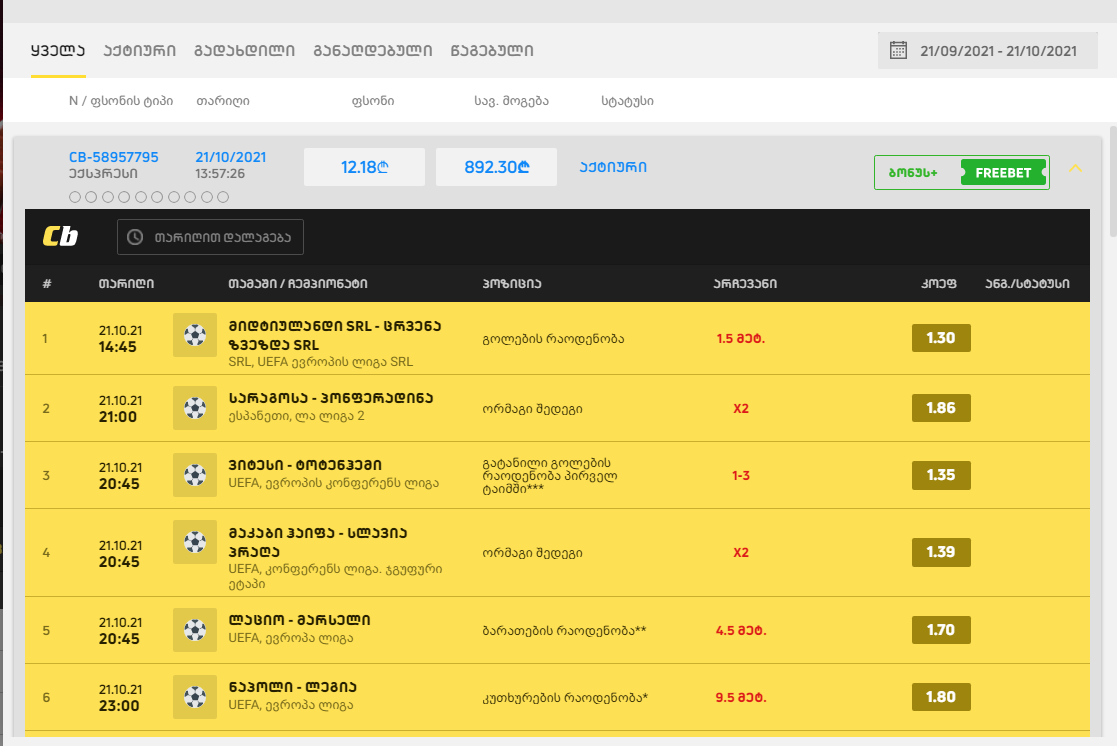Click soccer ball icon for ვიტესი - ტოტენჰემი

(195, 475)
